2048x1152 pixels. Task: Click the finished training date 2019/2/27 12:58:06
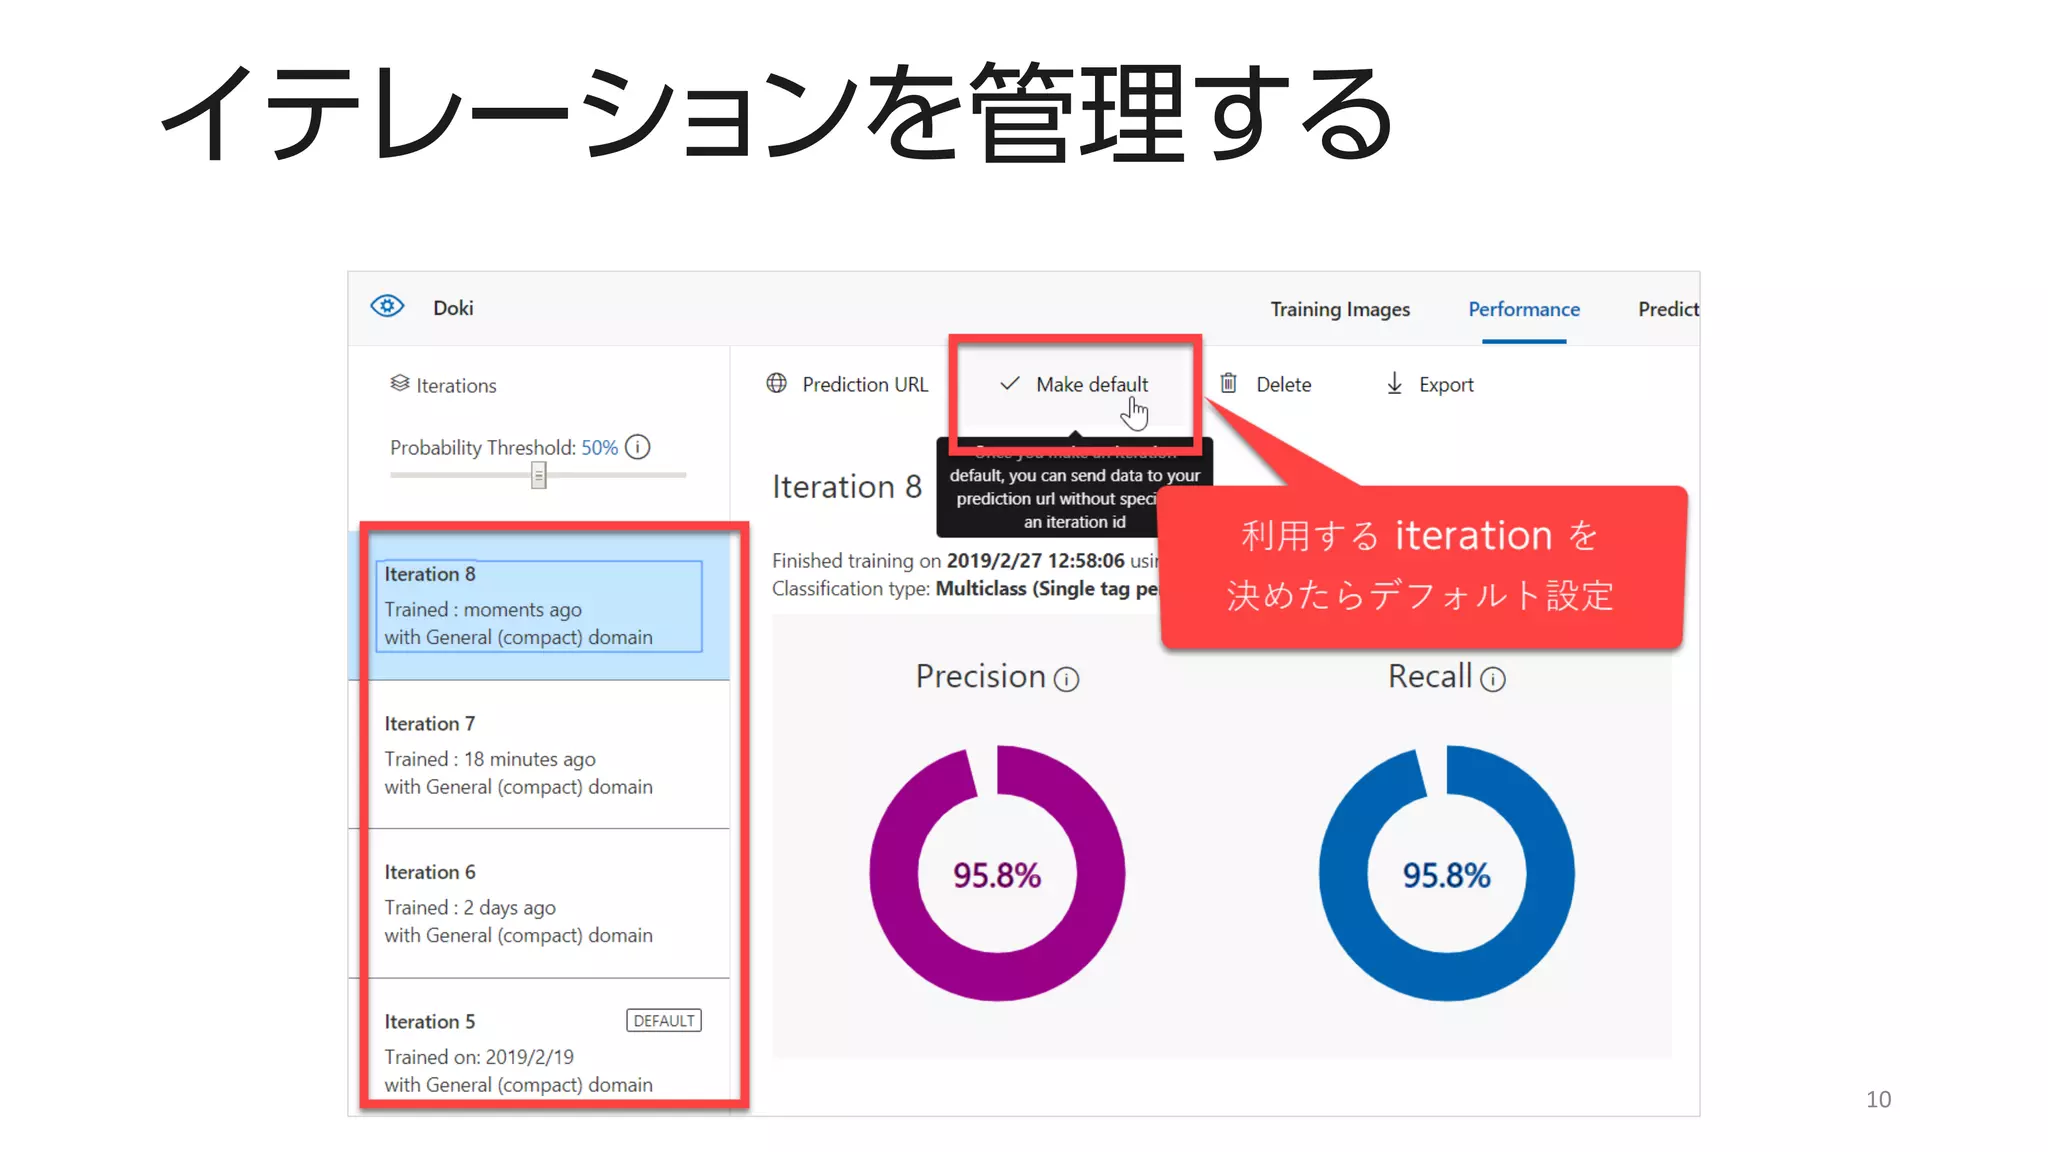pos(1035,561)
